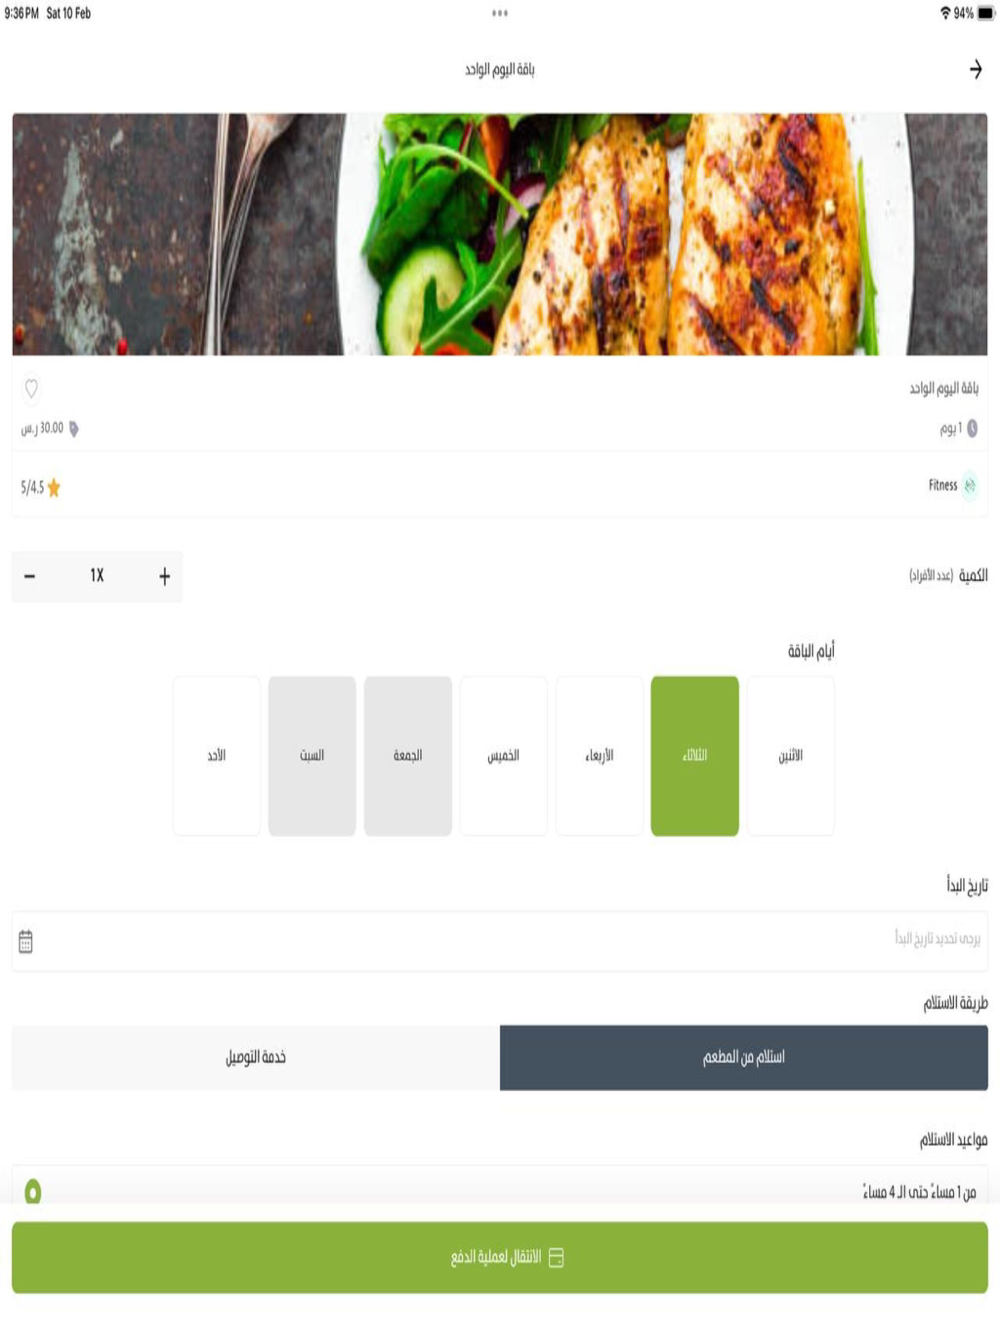Select the الخميس day tile
The width and height of the screenshot is (1000, 1334).
(503, 755)
